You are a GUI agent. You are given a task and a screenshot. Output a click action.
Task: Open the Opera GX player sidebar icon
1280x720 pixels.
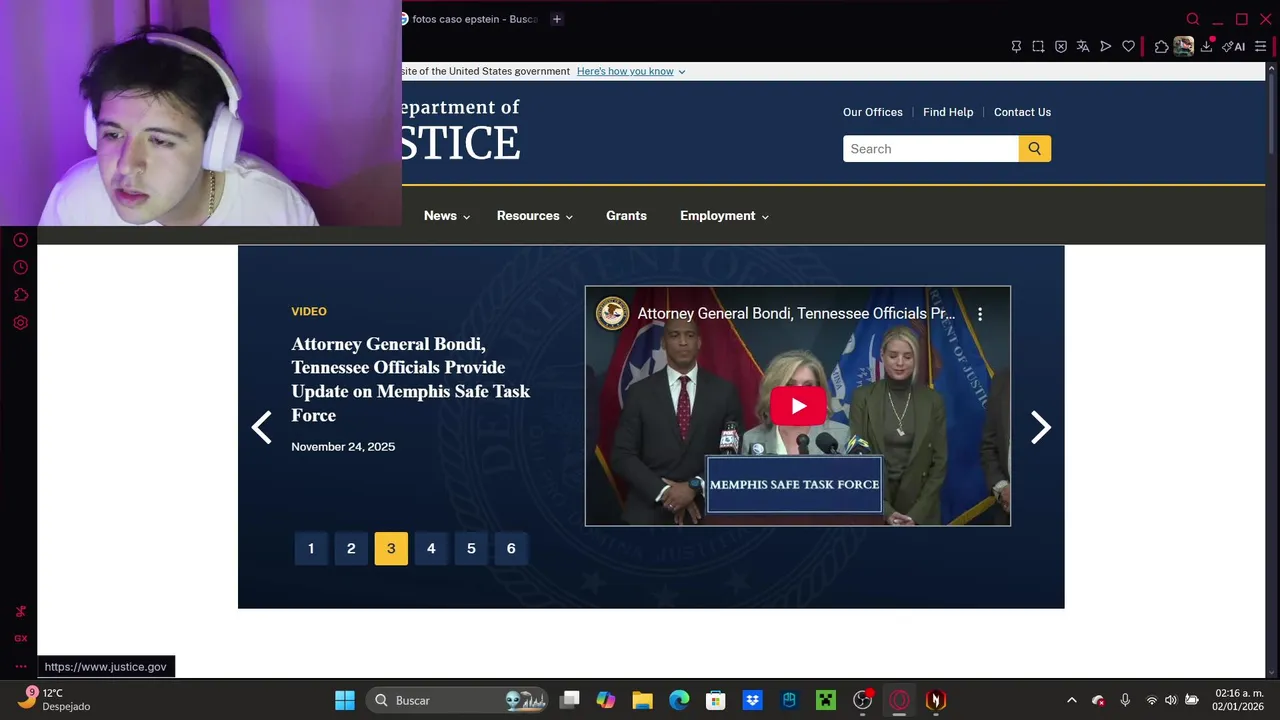(20, 240)
